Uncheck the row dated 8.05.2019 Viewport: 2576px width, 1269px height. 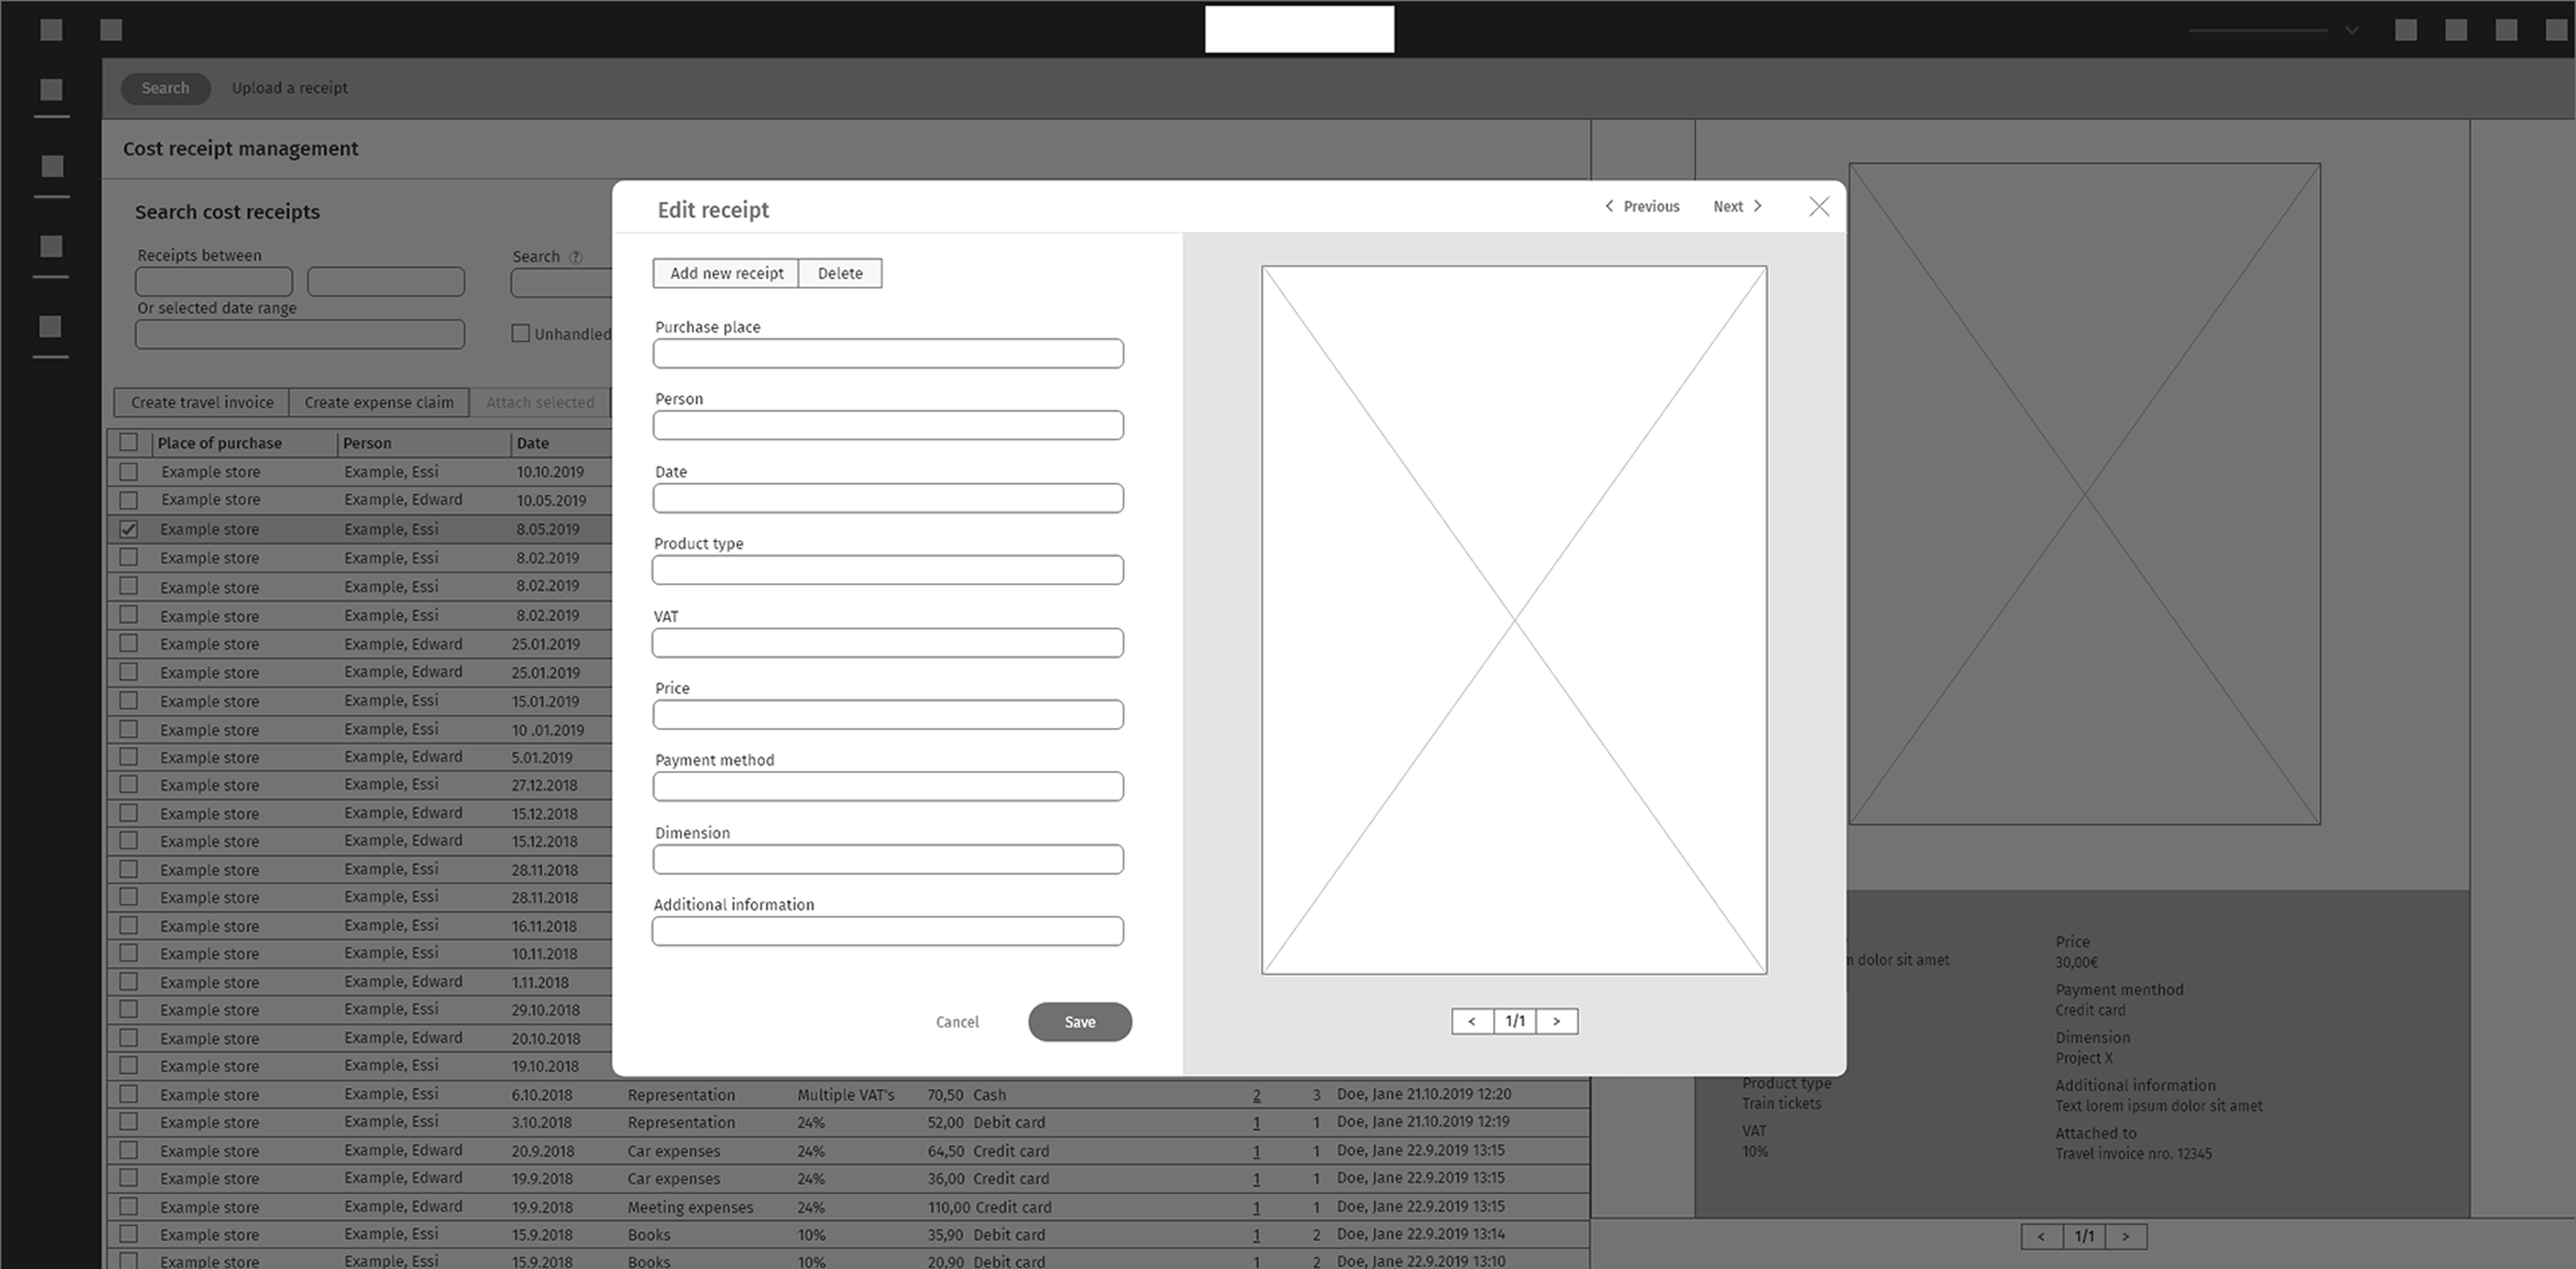point(128,528)
